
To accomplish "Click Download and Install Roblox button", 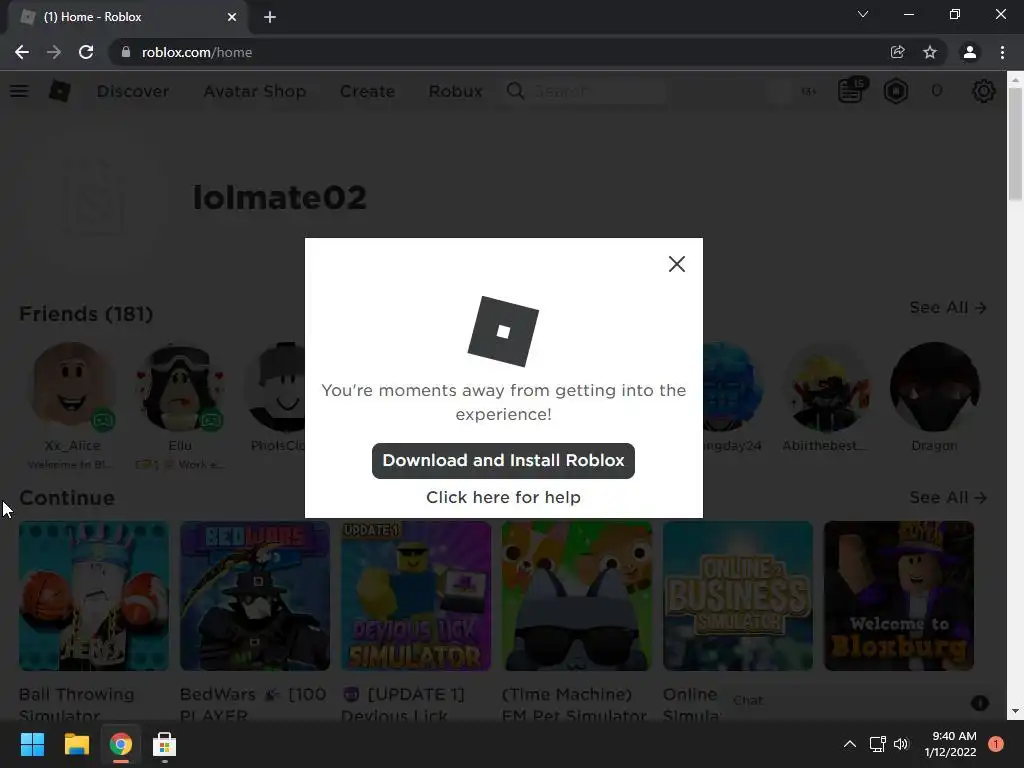I will point(503,460).
